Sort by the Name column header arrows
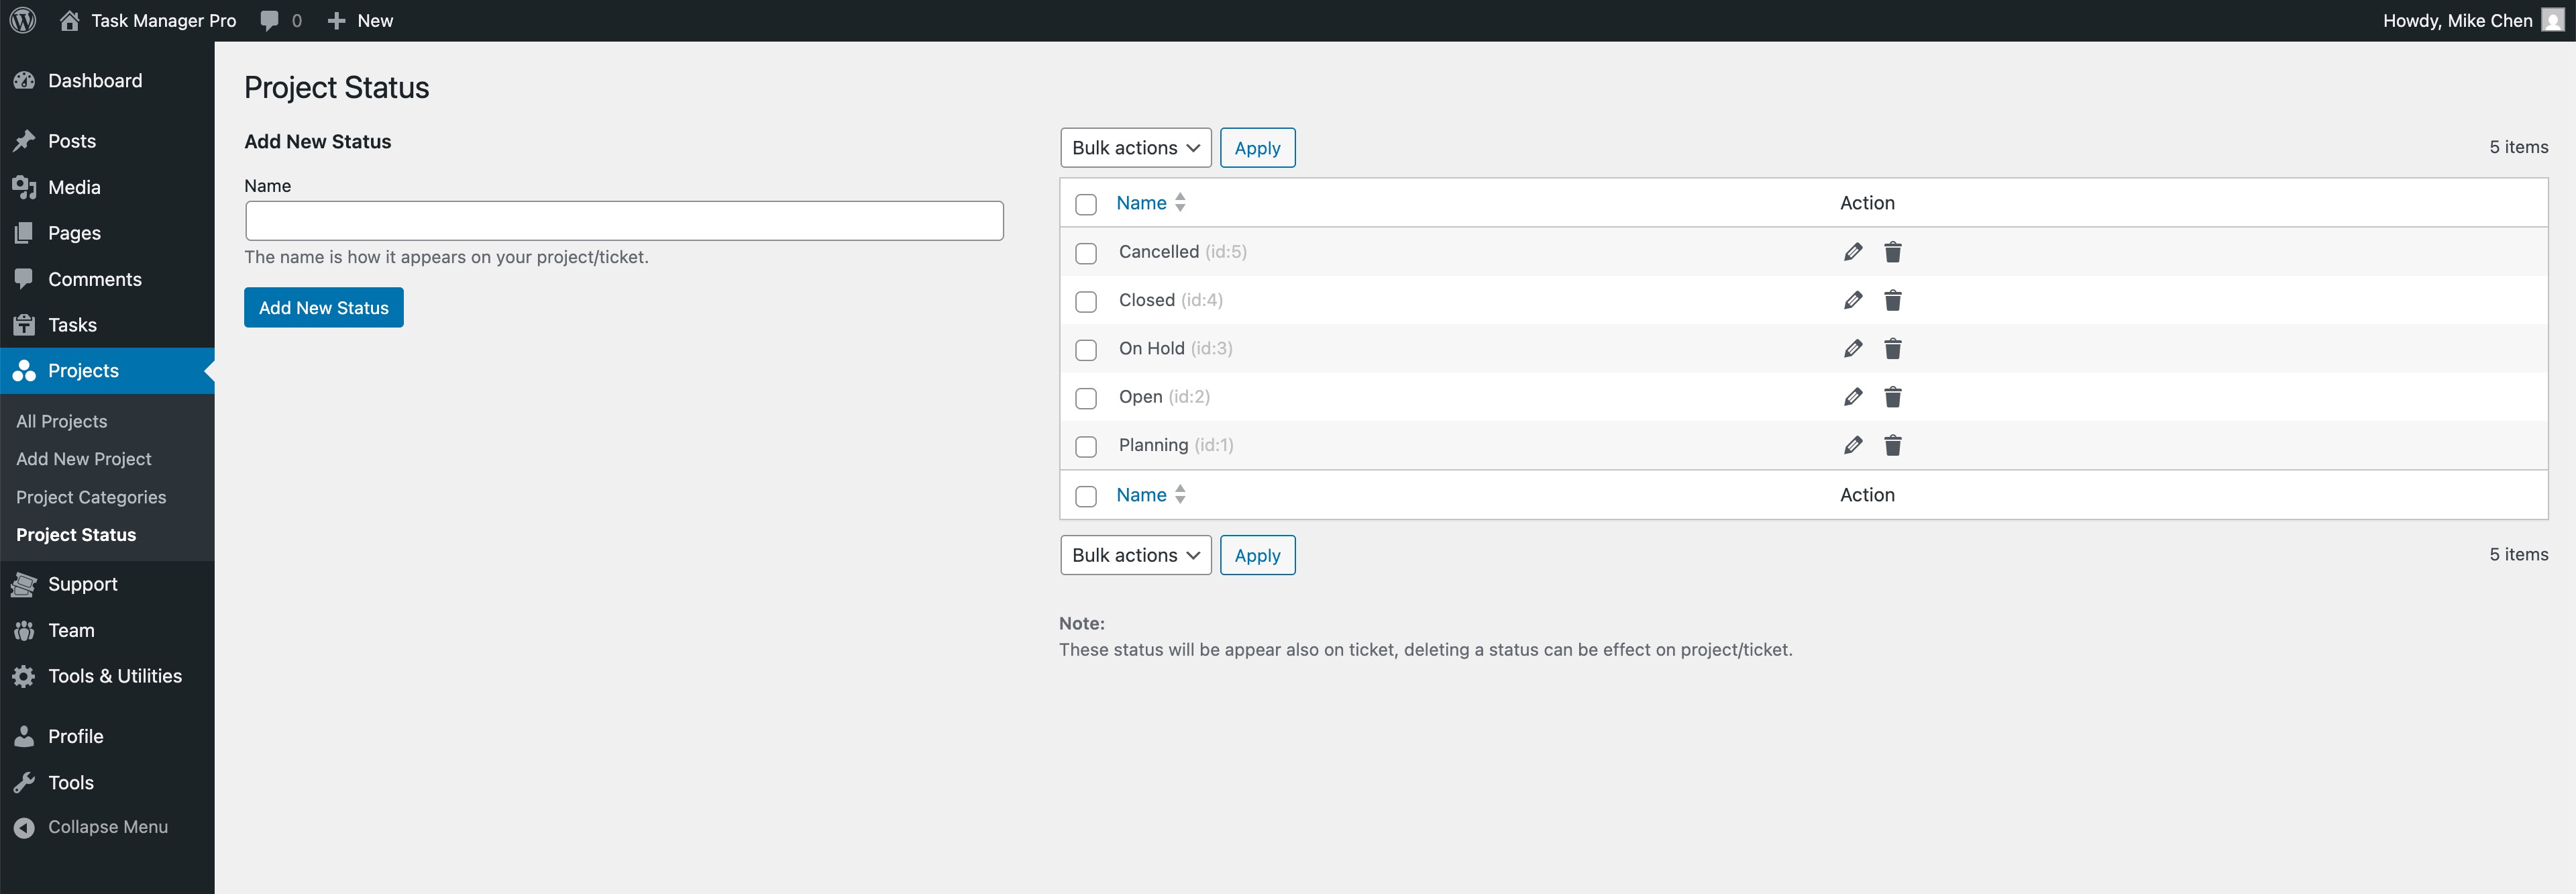The image size is (2576, 894). pyautogui.click(x=1180, y=203)
